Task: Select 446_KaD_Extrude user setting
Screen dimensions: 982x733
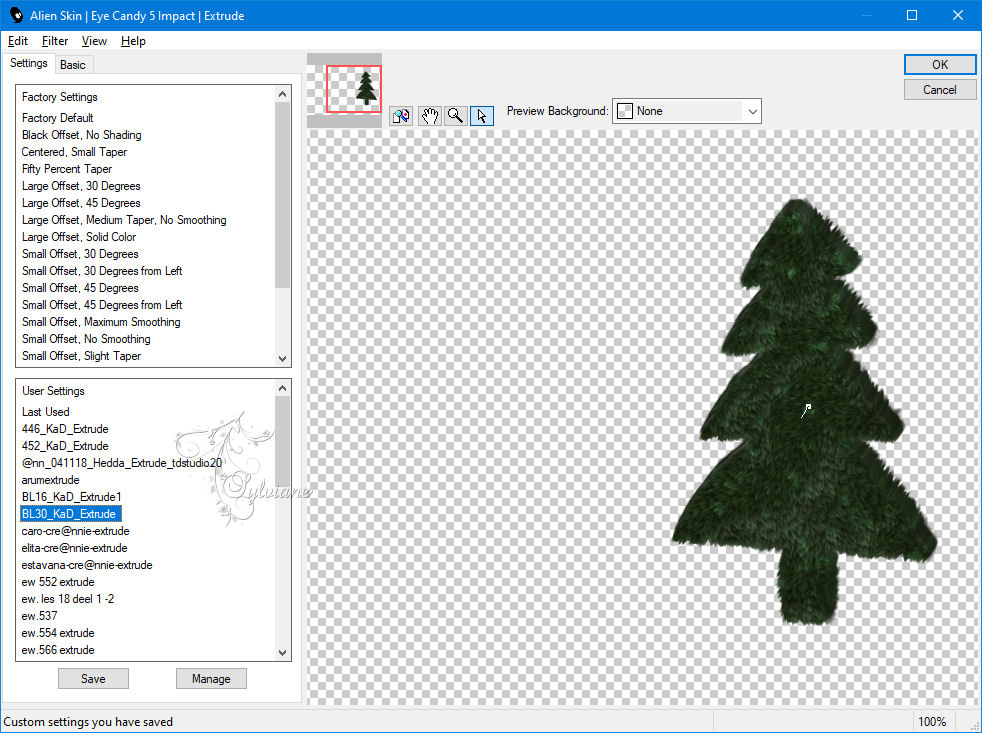Action: pos(65,429)
